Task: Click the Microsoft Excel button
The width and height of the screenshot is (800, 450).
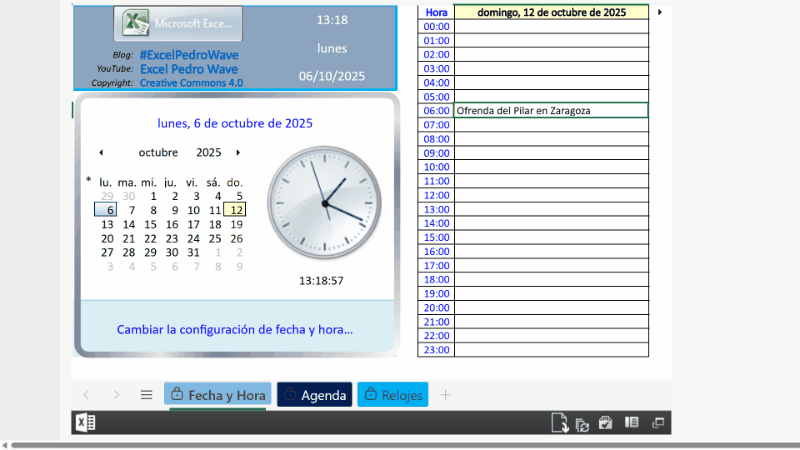Action: pos(178,23)
